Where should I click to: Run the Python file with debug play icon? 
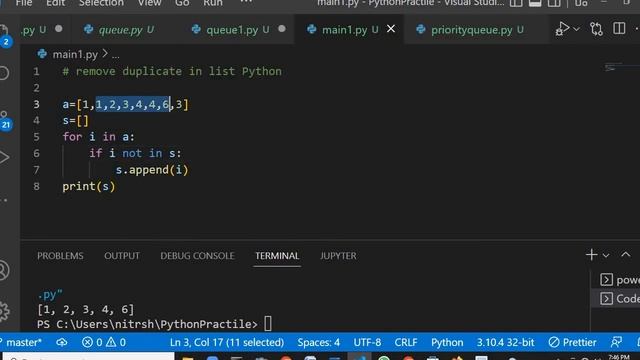pos(562,29)
